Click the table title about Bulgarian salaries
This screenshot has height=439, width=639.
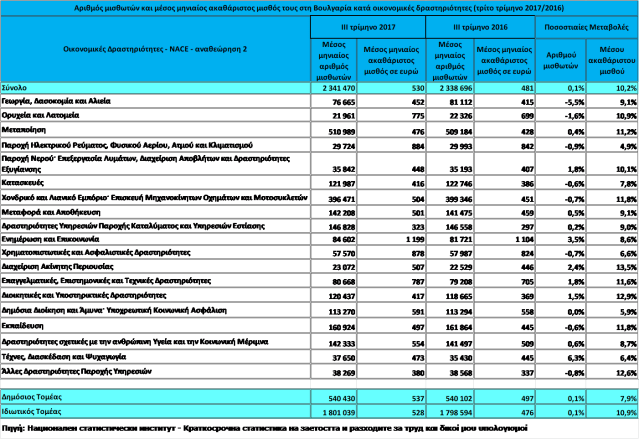pyautogui.click(x=319, y=7)
